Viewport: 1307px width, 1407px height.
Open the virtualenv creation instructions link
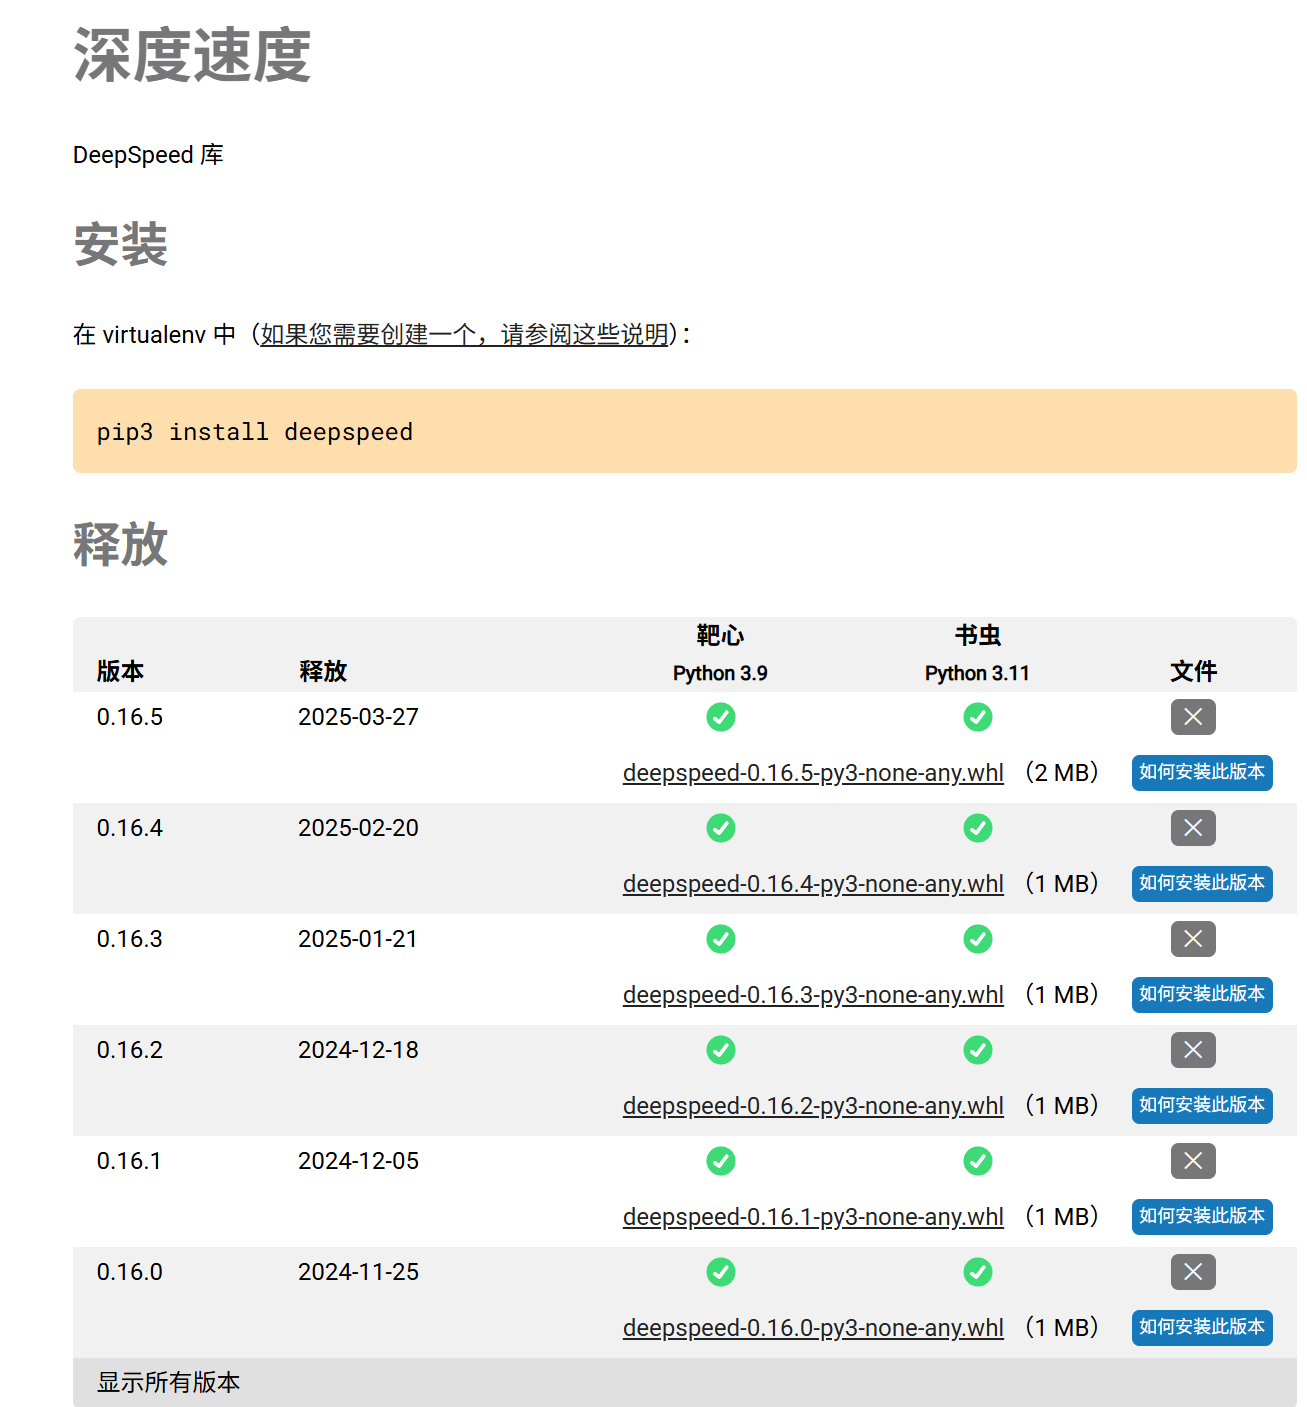click(x=464, y=334)
